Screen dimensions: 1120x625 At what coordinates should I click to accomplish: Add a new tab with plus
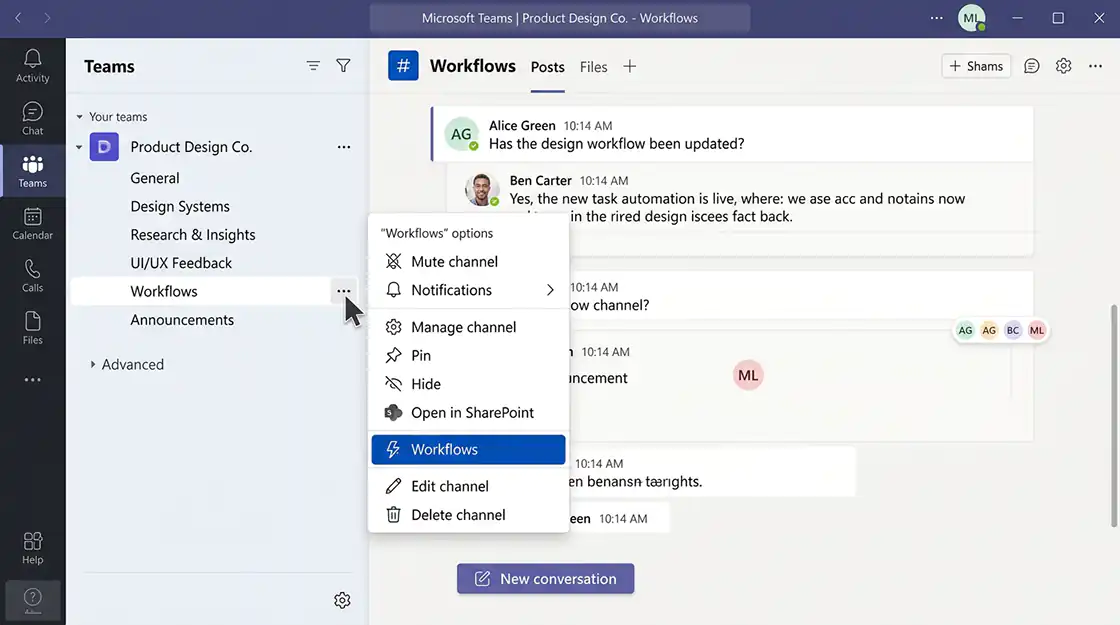pos(629,66)
